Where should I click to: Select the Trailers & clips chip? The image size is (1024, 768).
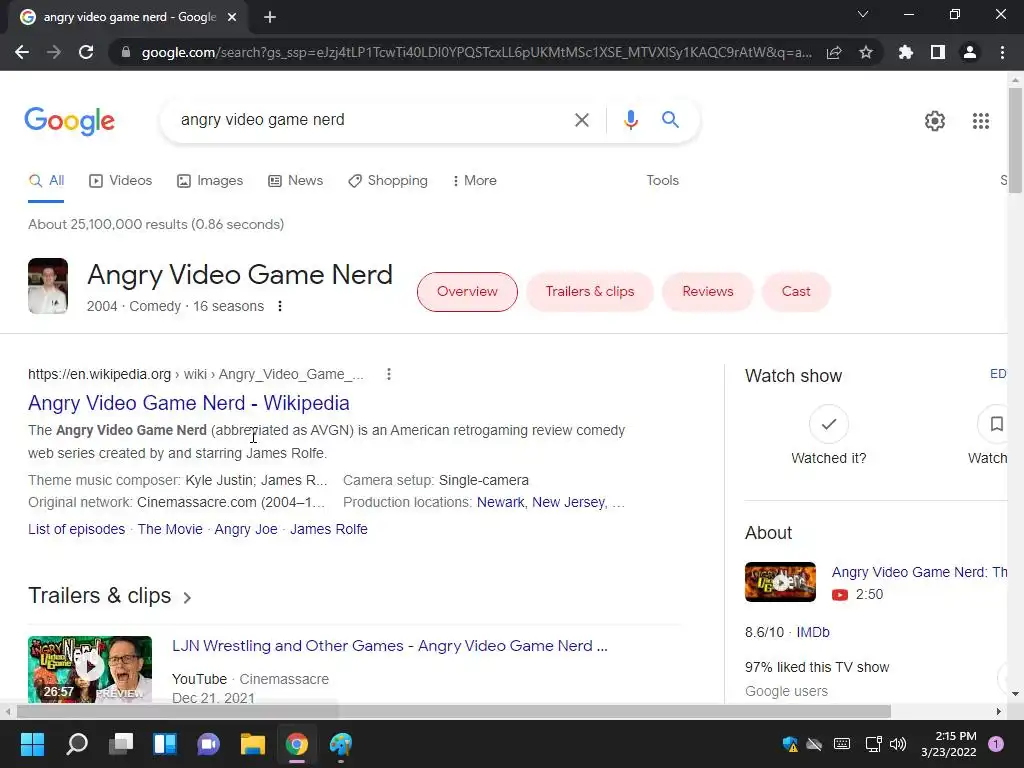coord(590,292)
